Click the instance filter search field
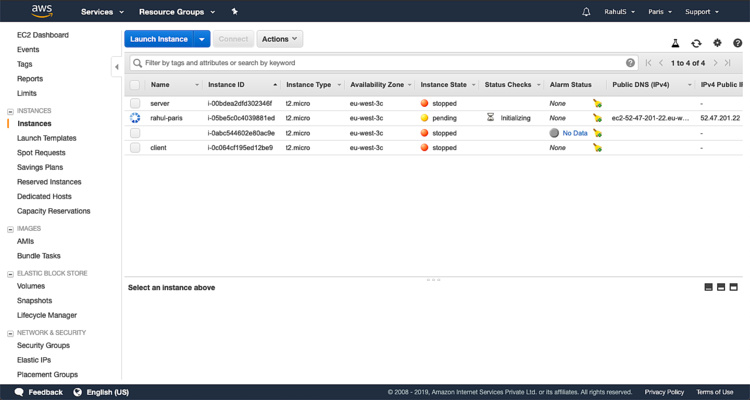 (380, 63)
